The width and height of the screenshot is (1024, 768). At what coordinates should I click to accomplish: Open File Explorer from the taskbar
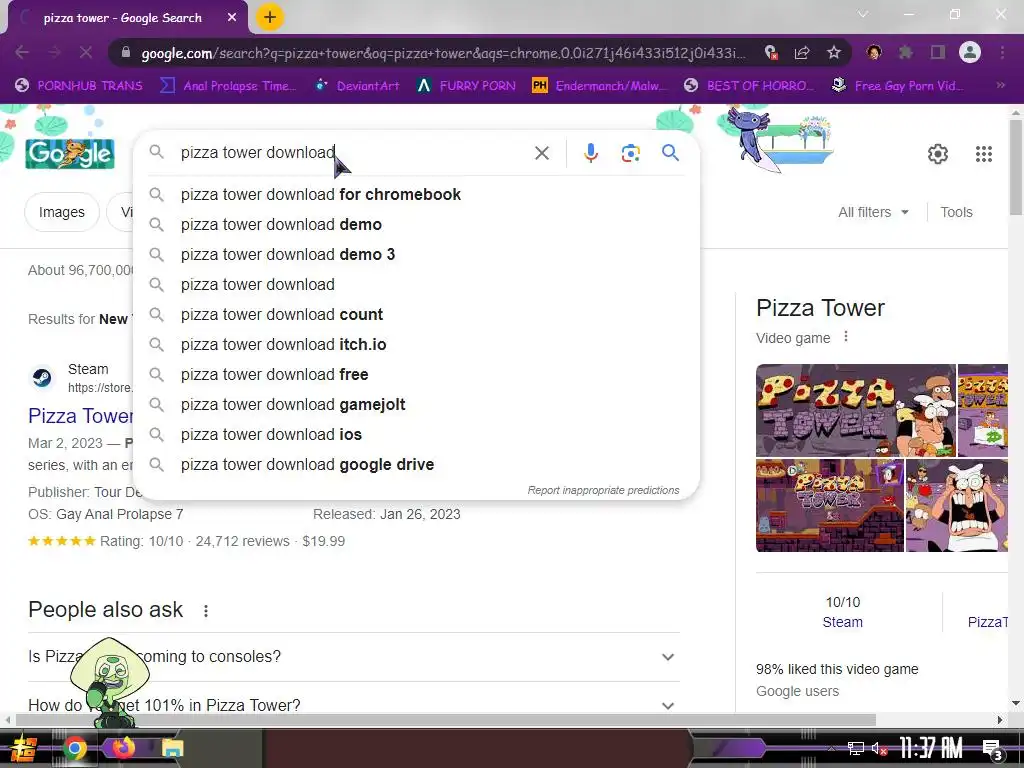[x=172, y=748]
